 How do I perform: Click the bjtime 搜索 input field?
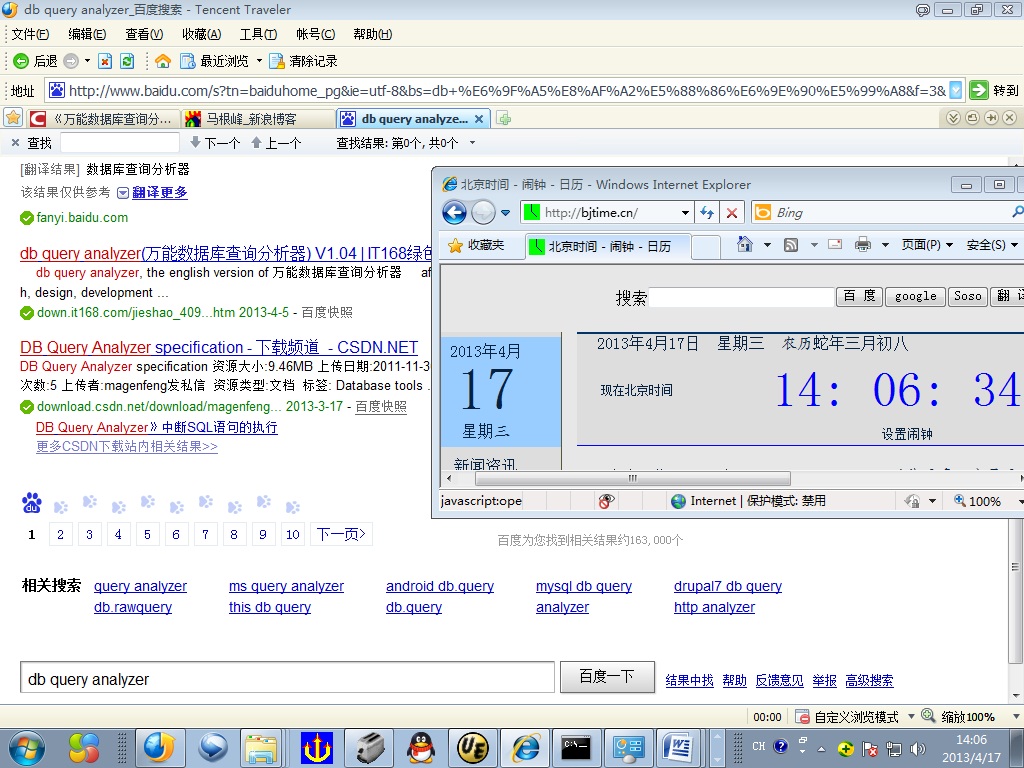pos(742,297)
